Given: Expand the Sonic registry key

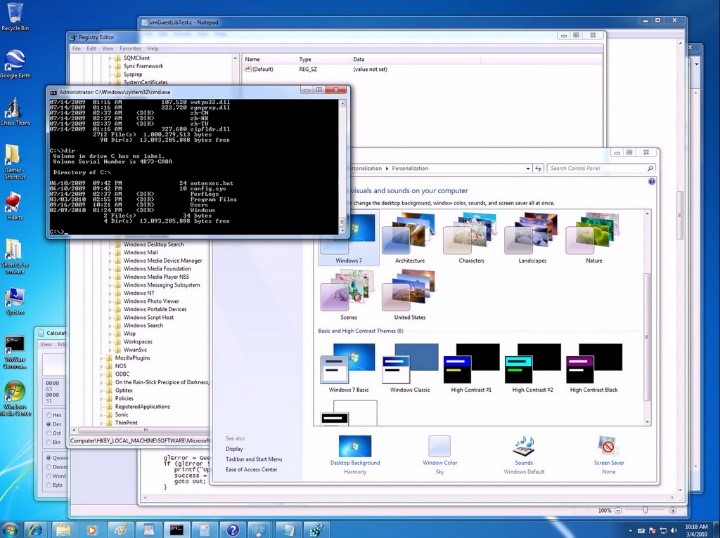Looking at the screenshot, I should click(x=102, y=415).
